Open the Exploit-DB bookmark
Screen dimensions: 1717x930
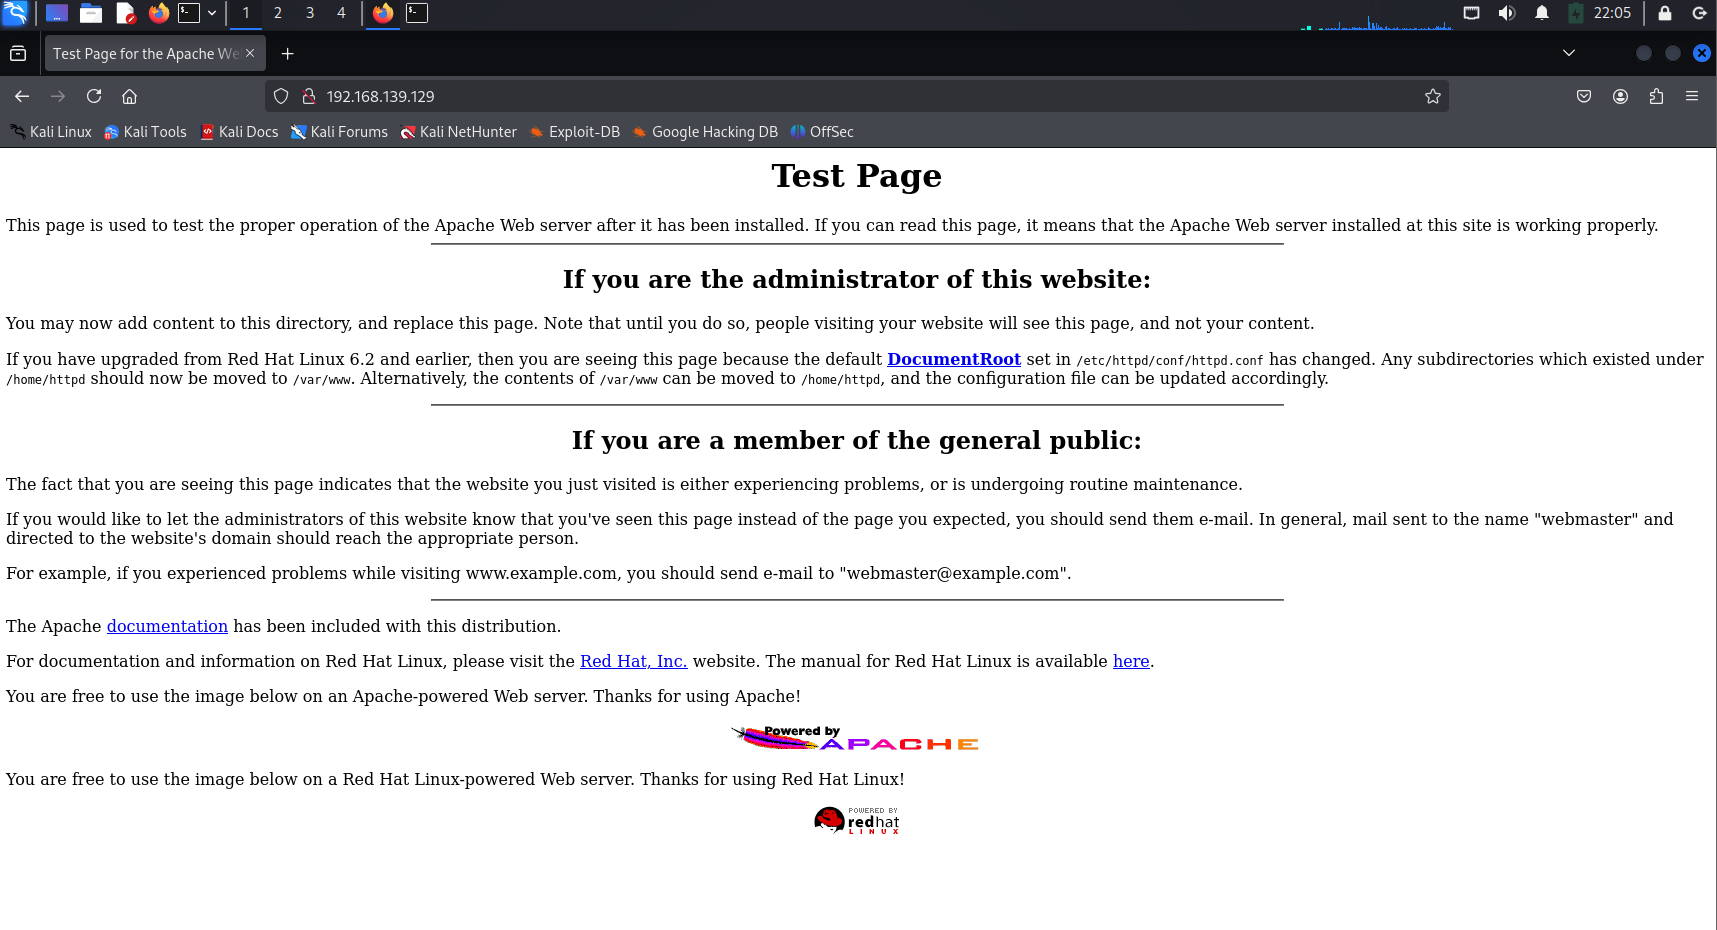[x=575, y=132]
